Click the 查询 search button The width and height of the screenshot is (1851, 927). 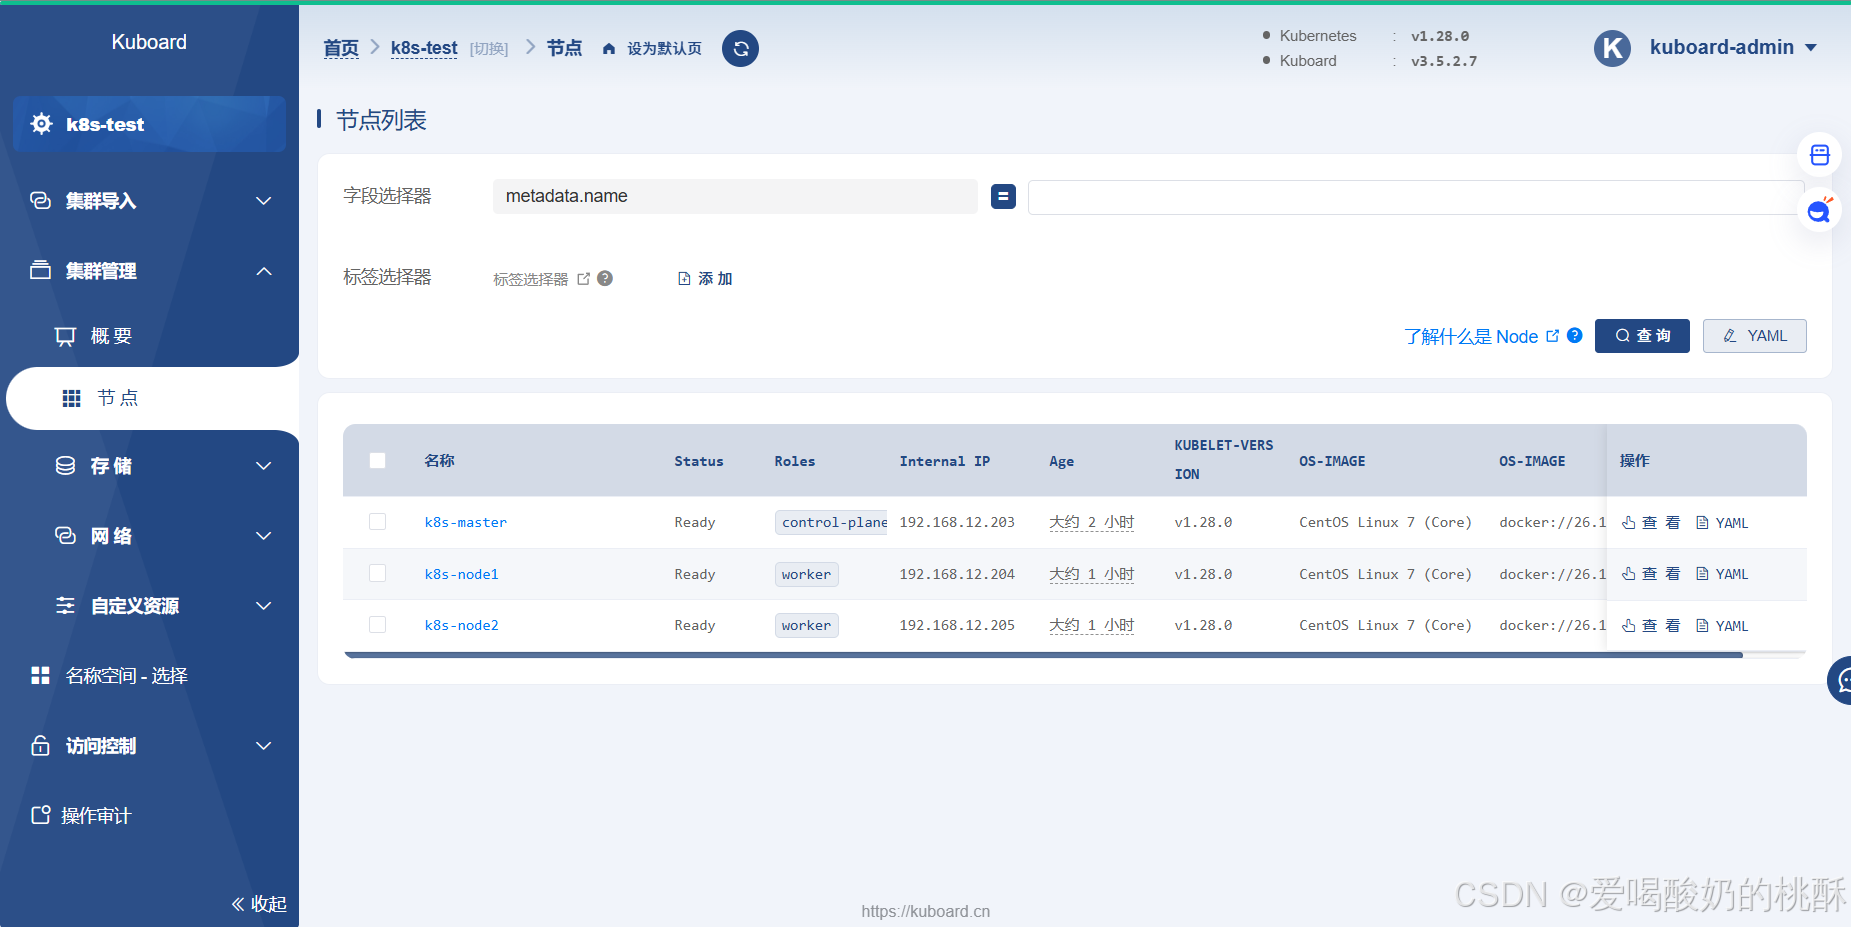pos(1642,336)
